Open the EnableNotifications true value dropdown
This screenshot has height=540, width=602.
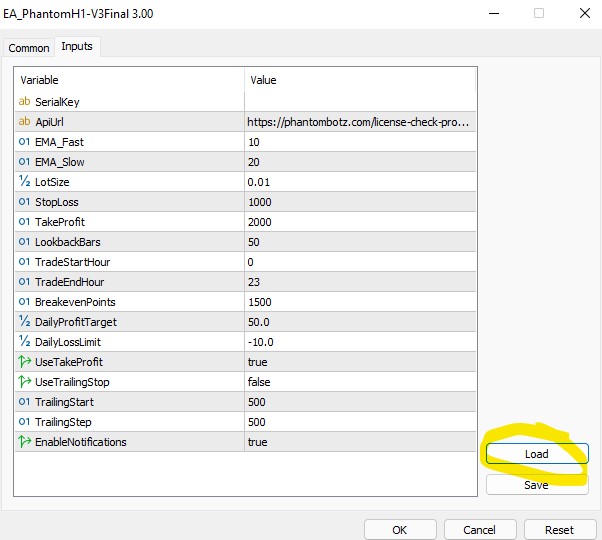(x=360, y=442)
